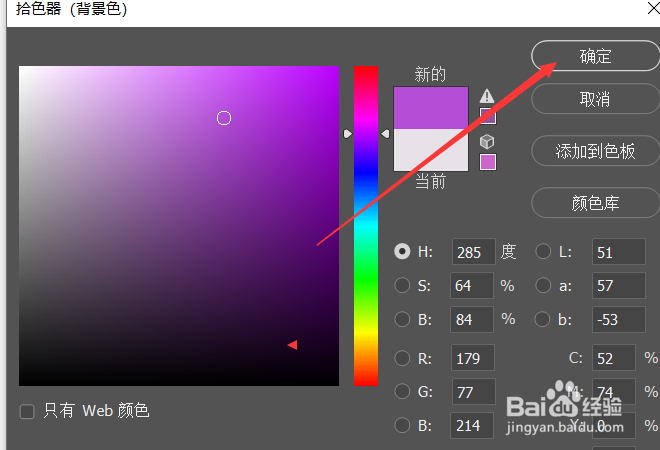The image size is (660, 450).
Task: Click the out-of-gamut warning triangle icon
Action: coord(487,96)
